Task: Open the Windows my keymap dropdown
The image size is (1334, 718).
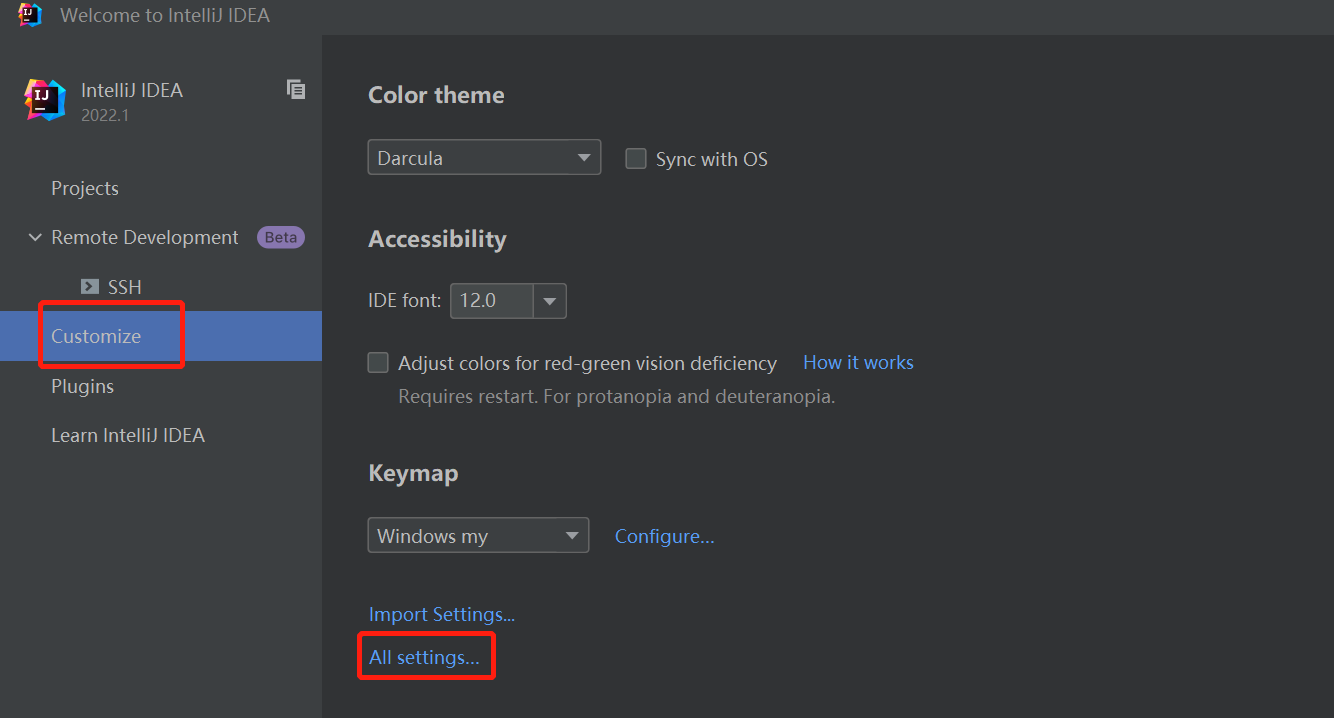Action: point(478,536)
